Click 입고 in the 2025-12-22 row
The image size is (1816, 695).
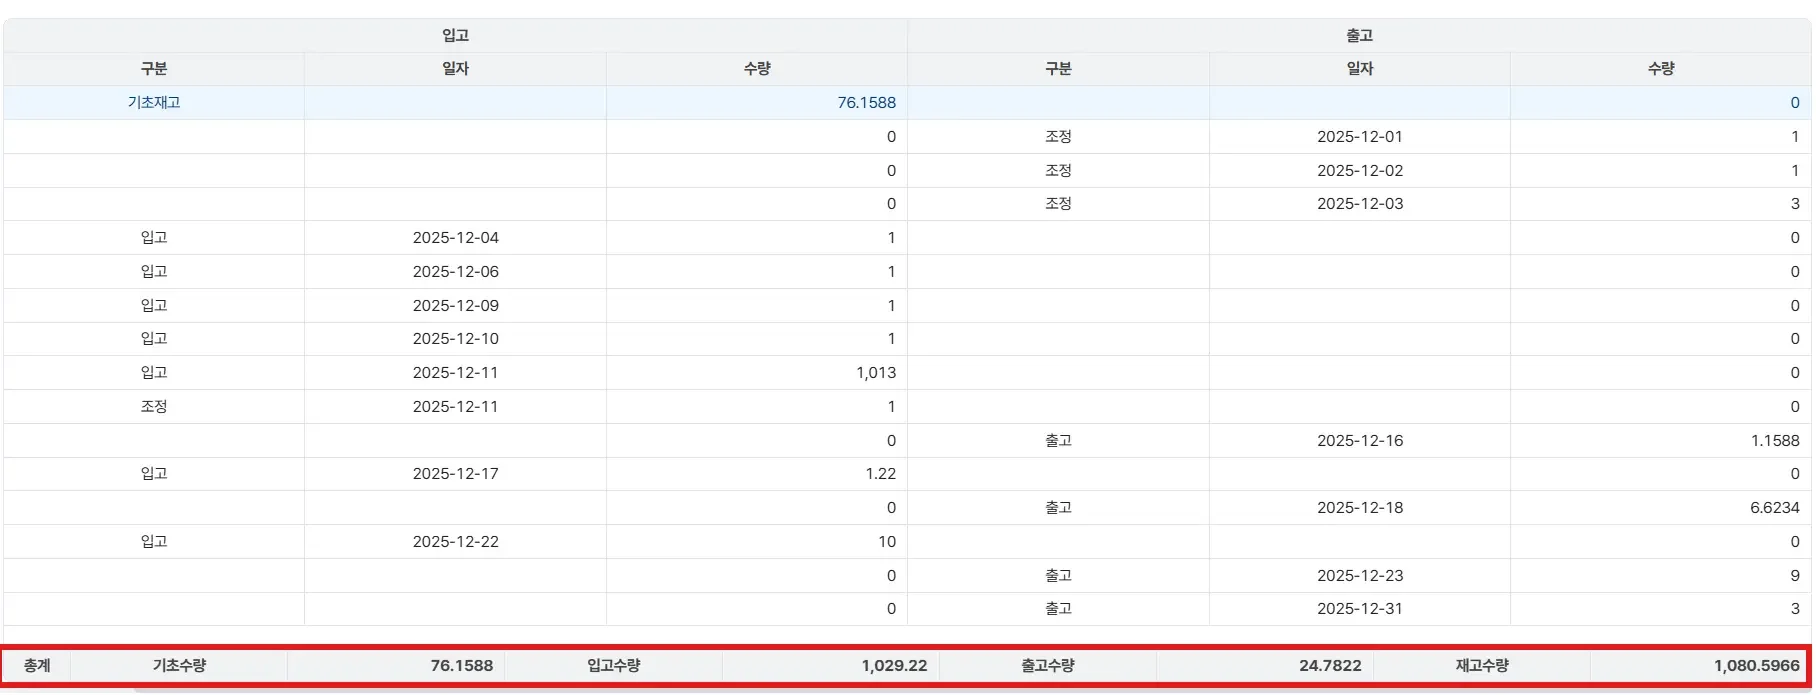pos(154,542)
